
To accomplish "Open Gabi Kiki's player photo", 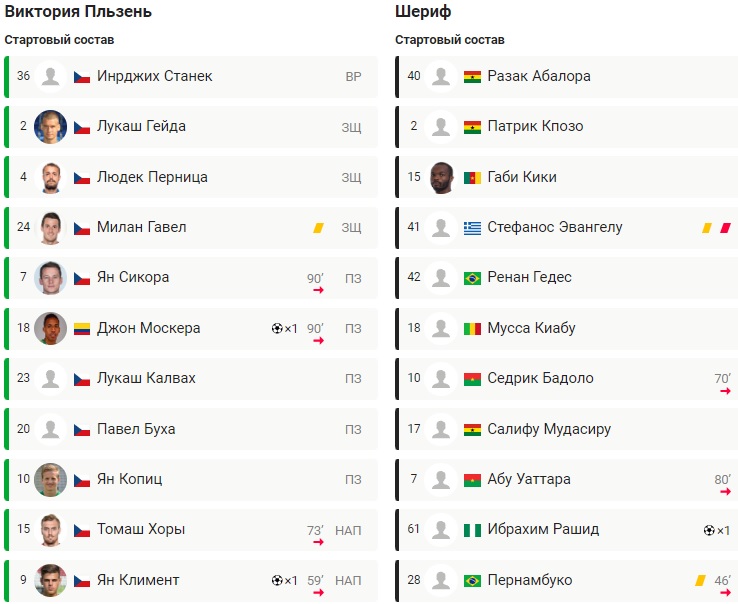I will 441,177.
